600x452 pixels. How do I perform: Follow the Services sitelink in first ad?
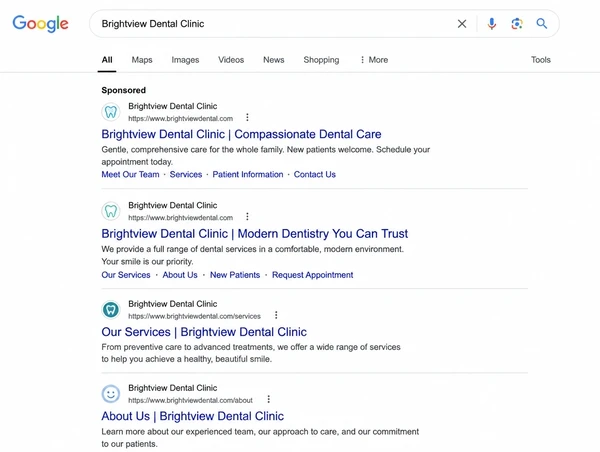pyautogui.click(x=186, y=175)
